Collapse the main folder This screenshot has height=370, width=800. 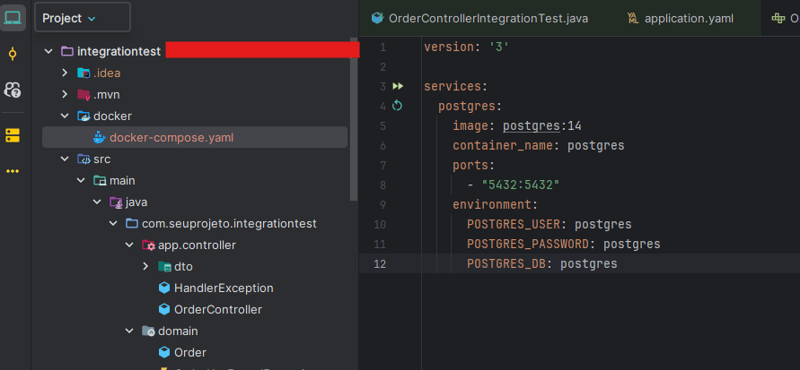coord(81,181)
